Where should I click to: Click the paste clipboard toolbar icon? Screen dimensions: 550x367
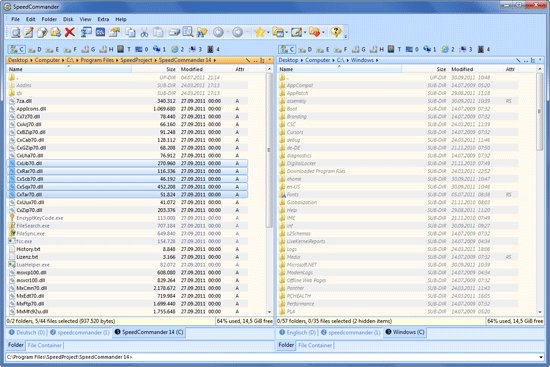click(x=158, y=32)
